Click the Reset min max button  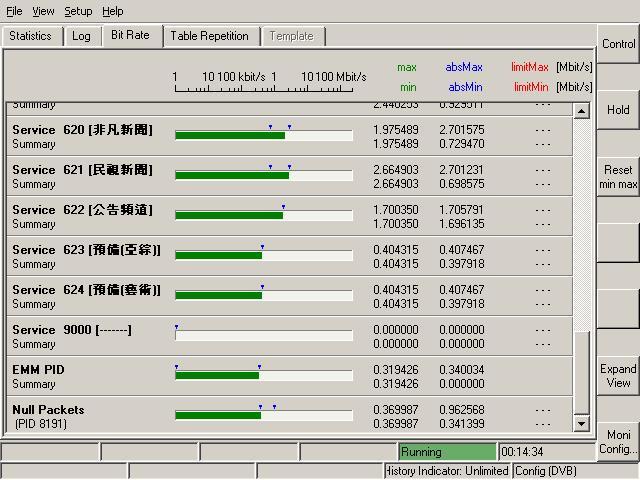coord(618,177)
